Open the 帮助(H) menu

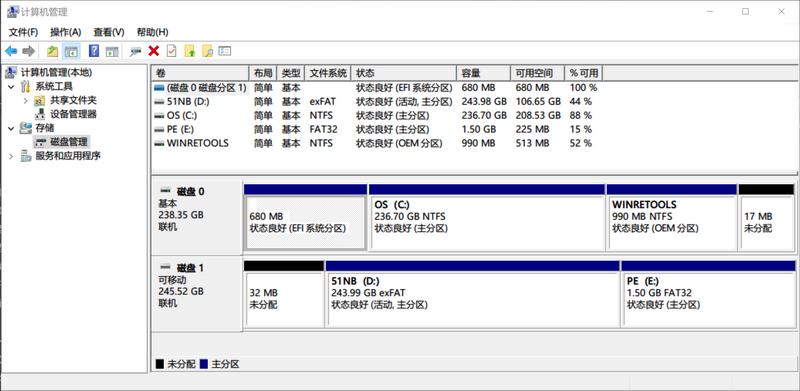[x=153, y=32]
